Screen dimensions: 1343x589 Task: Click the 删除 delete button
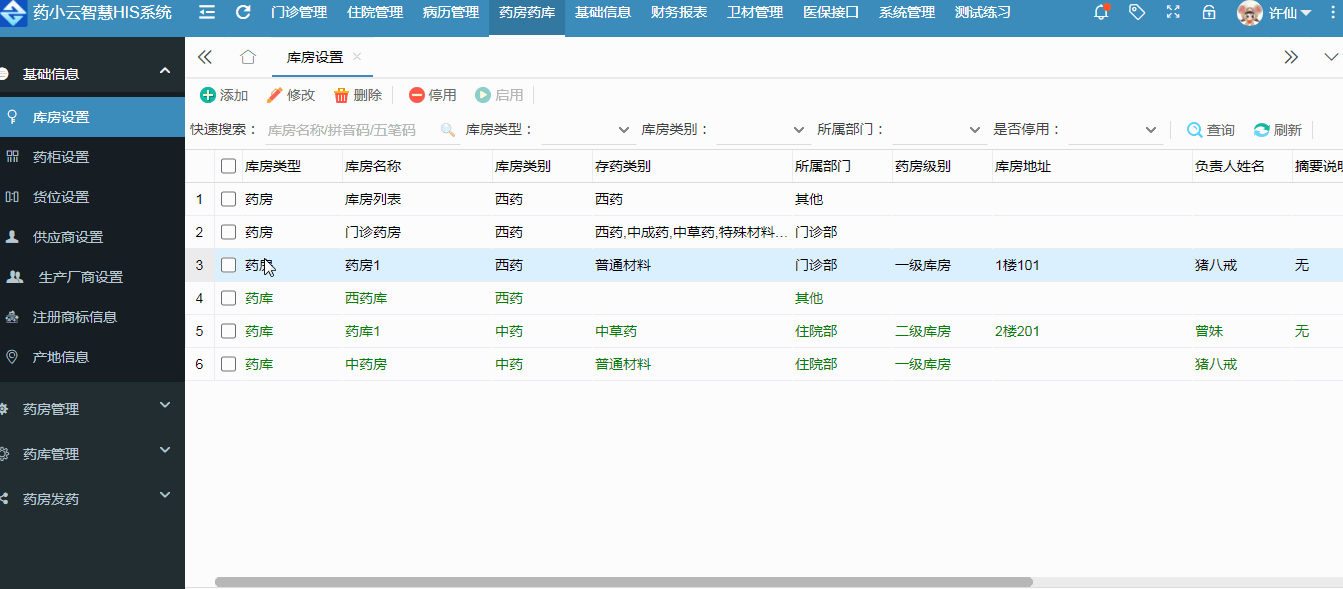click(358, 95)
